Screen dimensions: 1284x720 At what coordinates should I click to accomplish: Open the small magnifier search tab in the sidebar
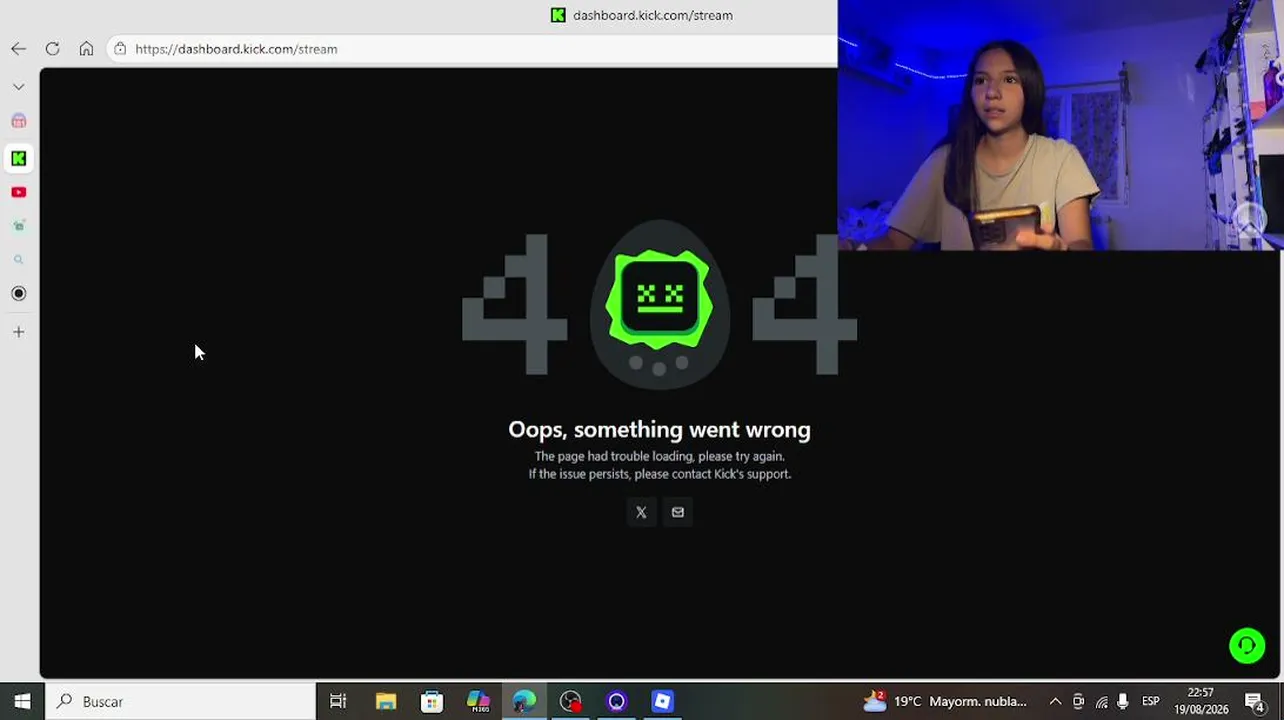coord(19,260)
